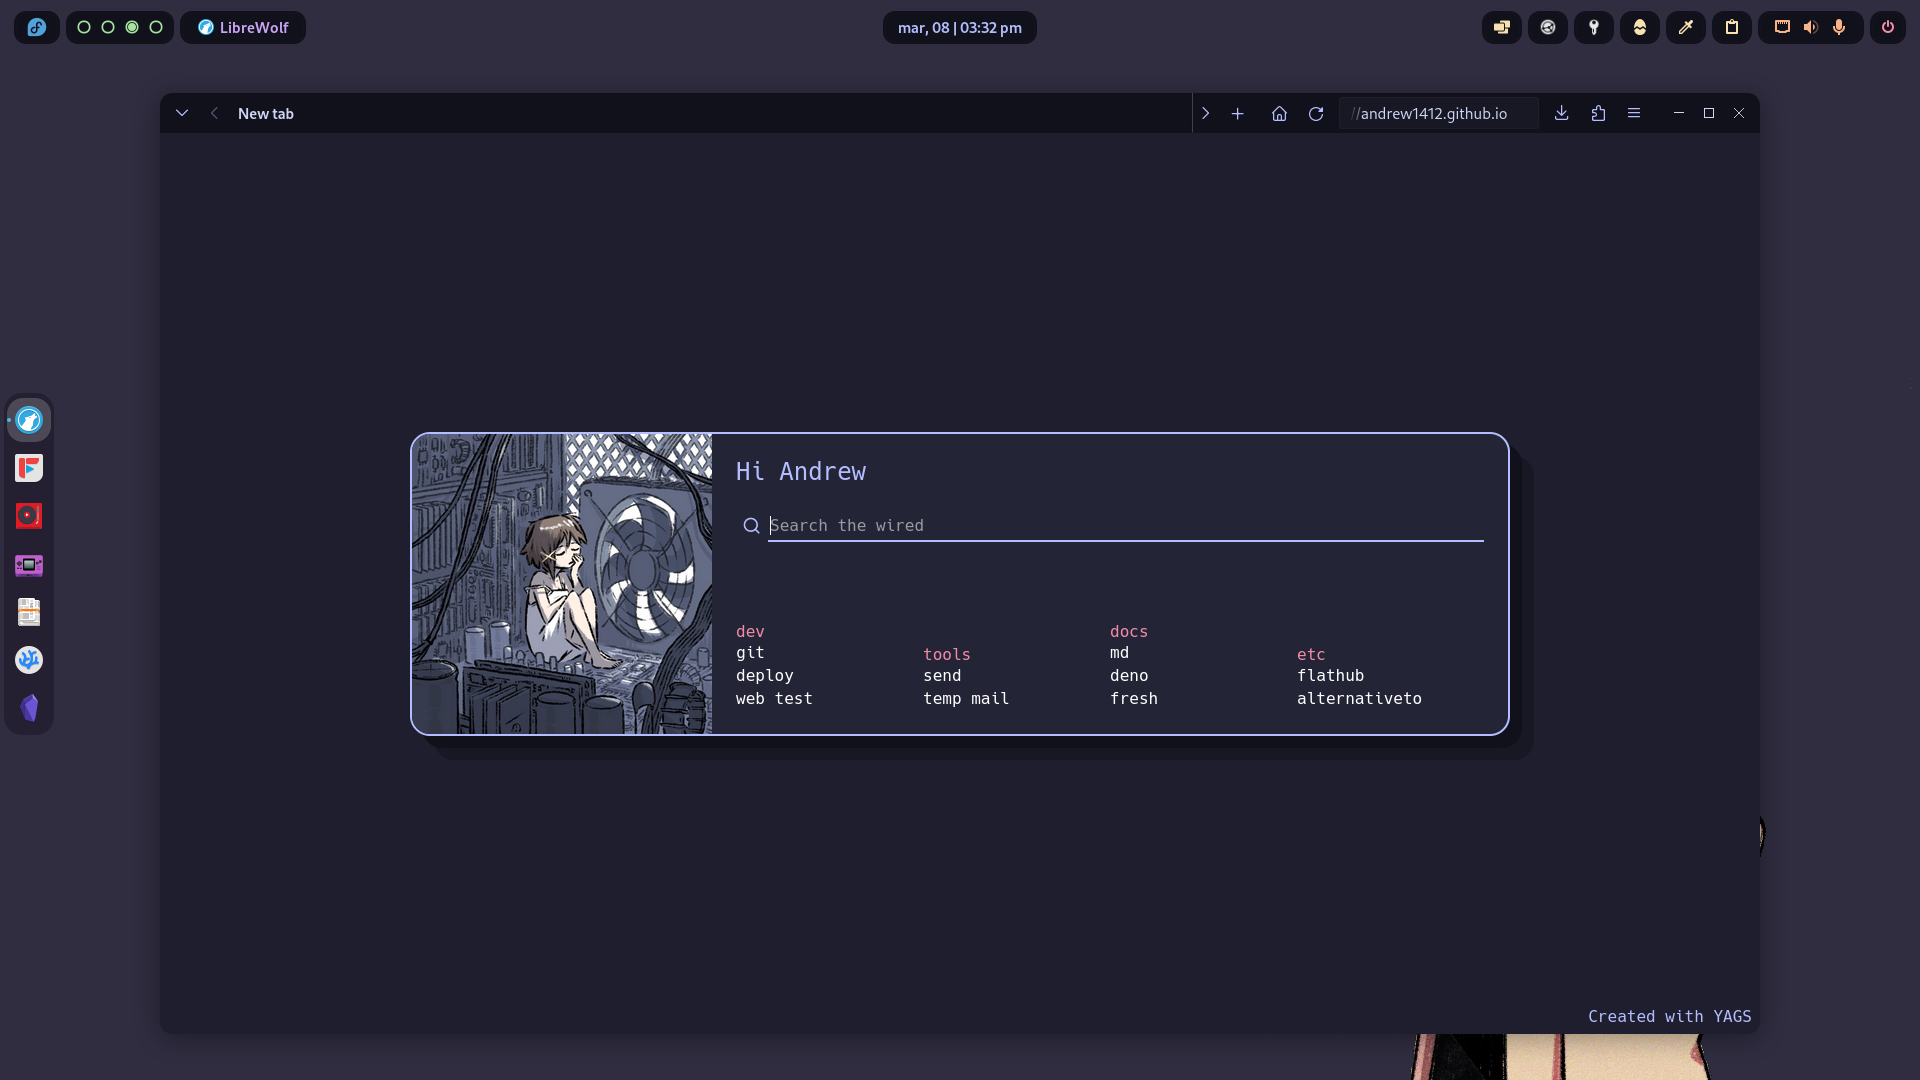Screen dimensions: 1920x1080
Task: Launch the purple handheld game emulator
Action: click(29, 565)
